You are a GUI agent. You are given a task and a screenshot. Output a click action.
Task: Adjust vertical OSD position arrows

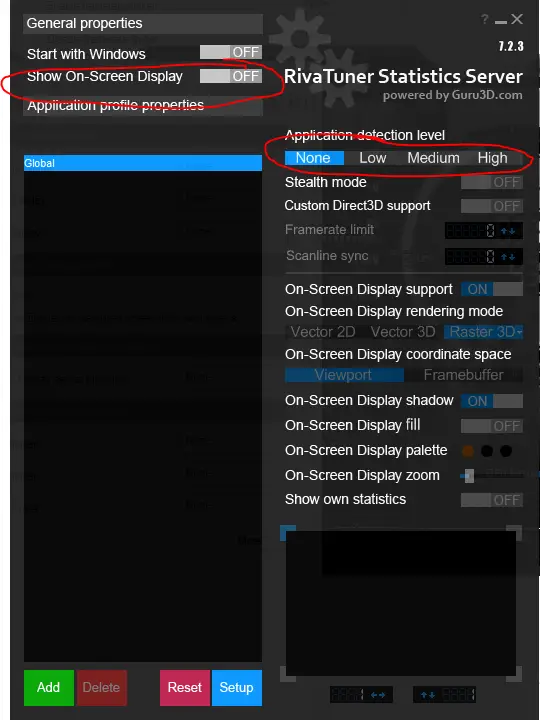[x=428, y=695]
